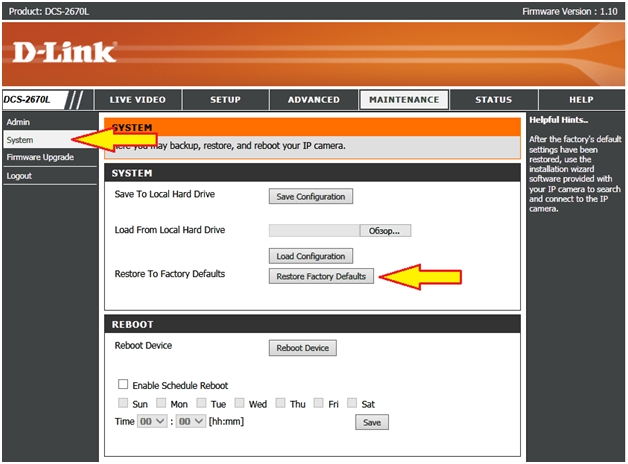Select the Maintenance tab
Viewport: 628px width, 464px height.
point(403,100)
